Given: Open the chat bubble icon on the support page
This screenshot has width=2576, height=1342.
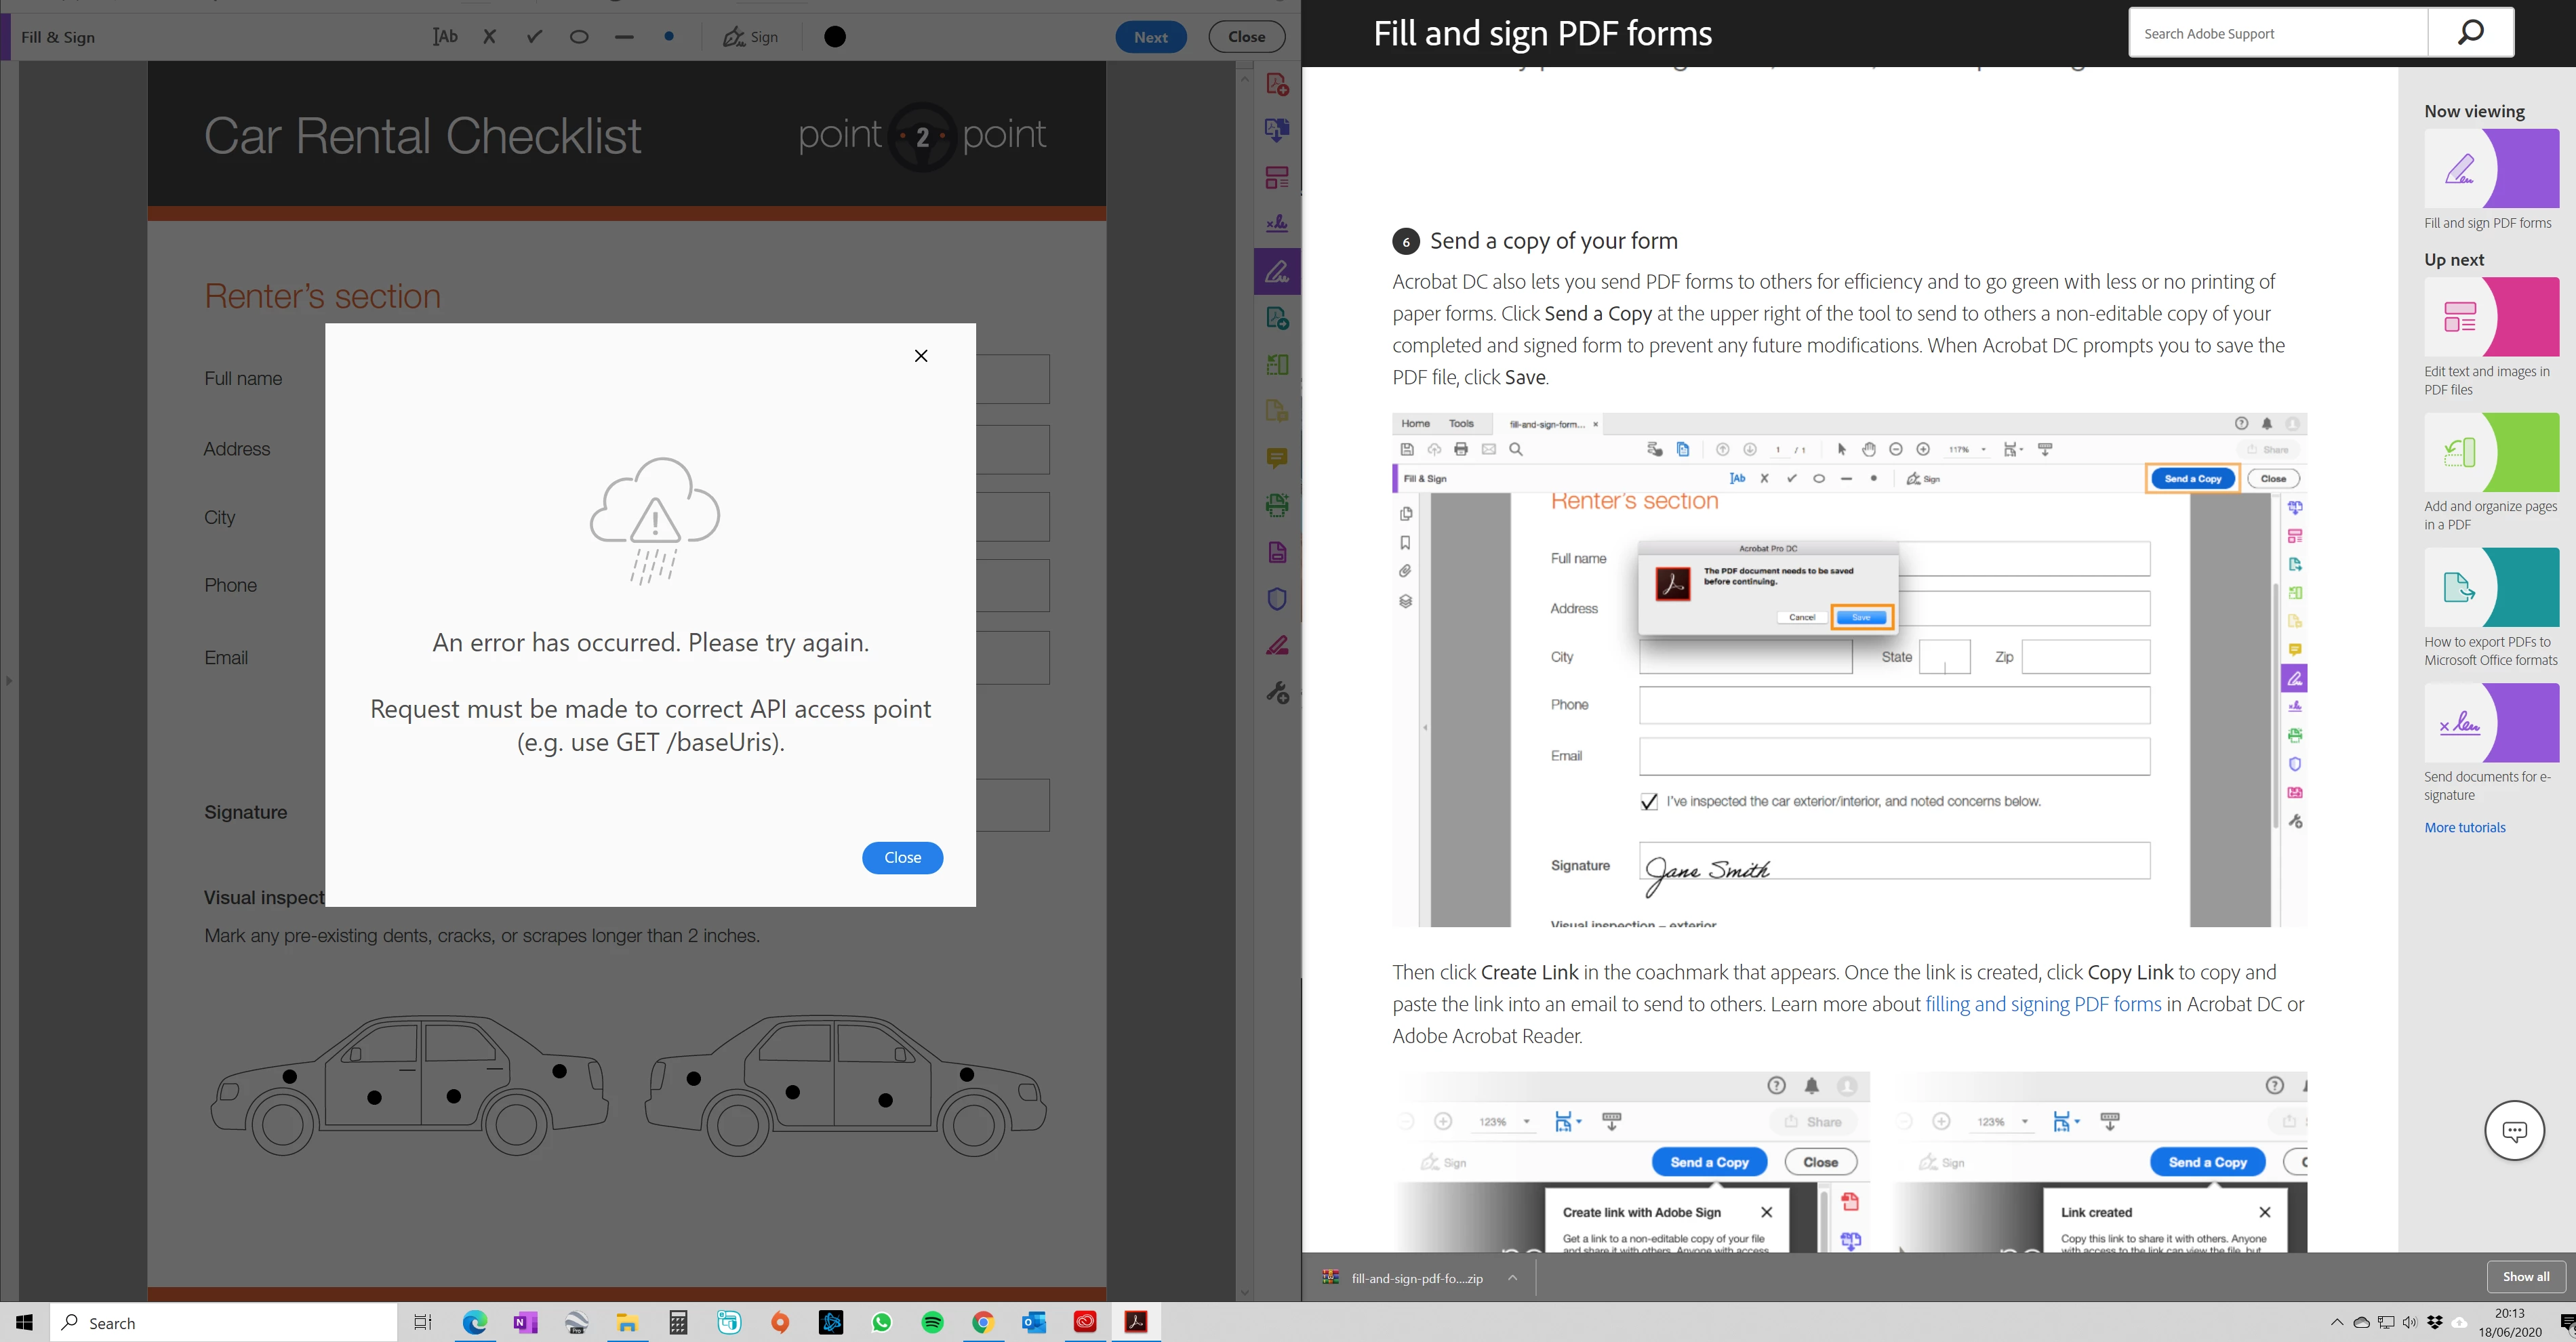Looking at the screenshot, I should 2514,1130.
